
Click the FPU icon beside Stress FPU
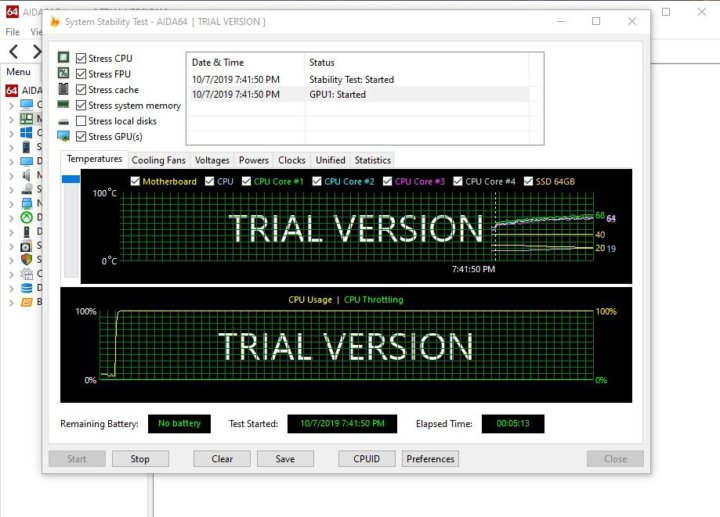63,74
